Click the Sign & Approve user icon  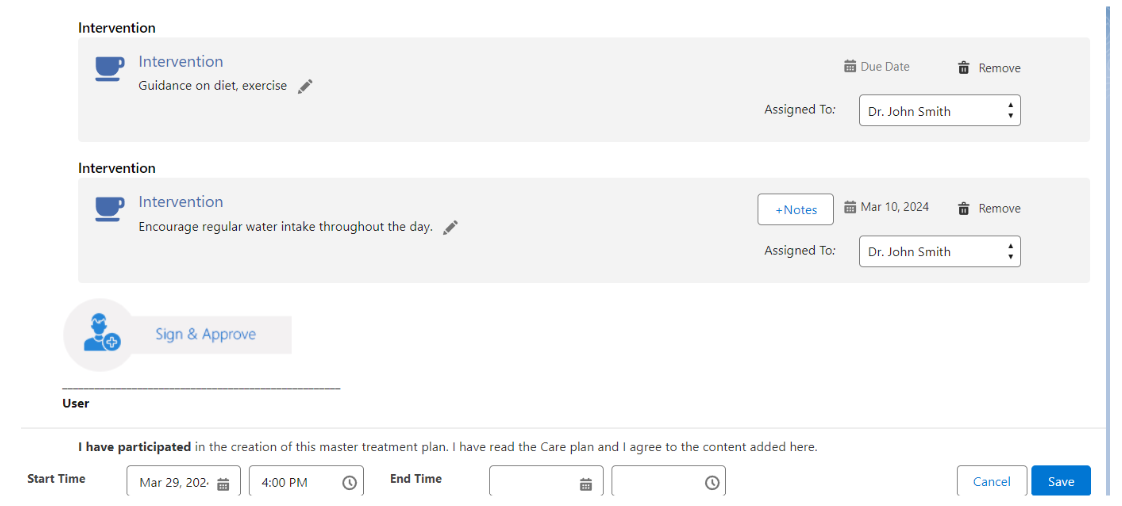101,334
